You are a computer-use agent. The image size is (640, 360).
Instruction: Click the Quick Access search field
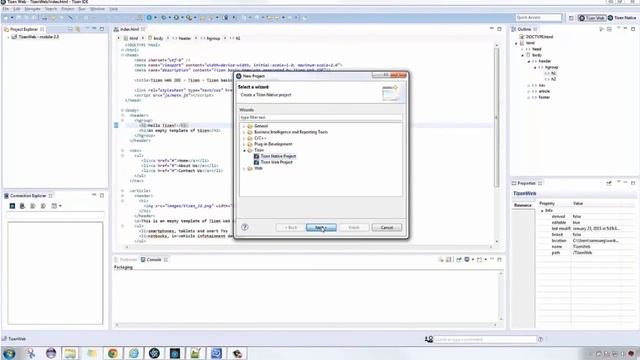tap(538, 18)
